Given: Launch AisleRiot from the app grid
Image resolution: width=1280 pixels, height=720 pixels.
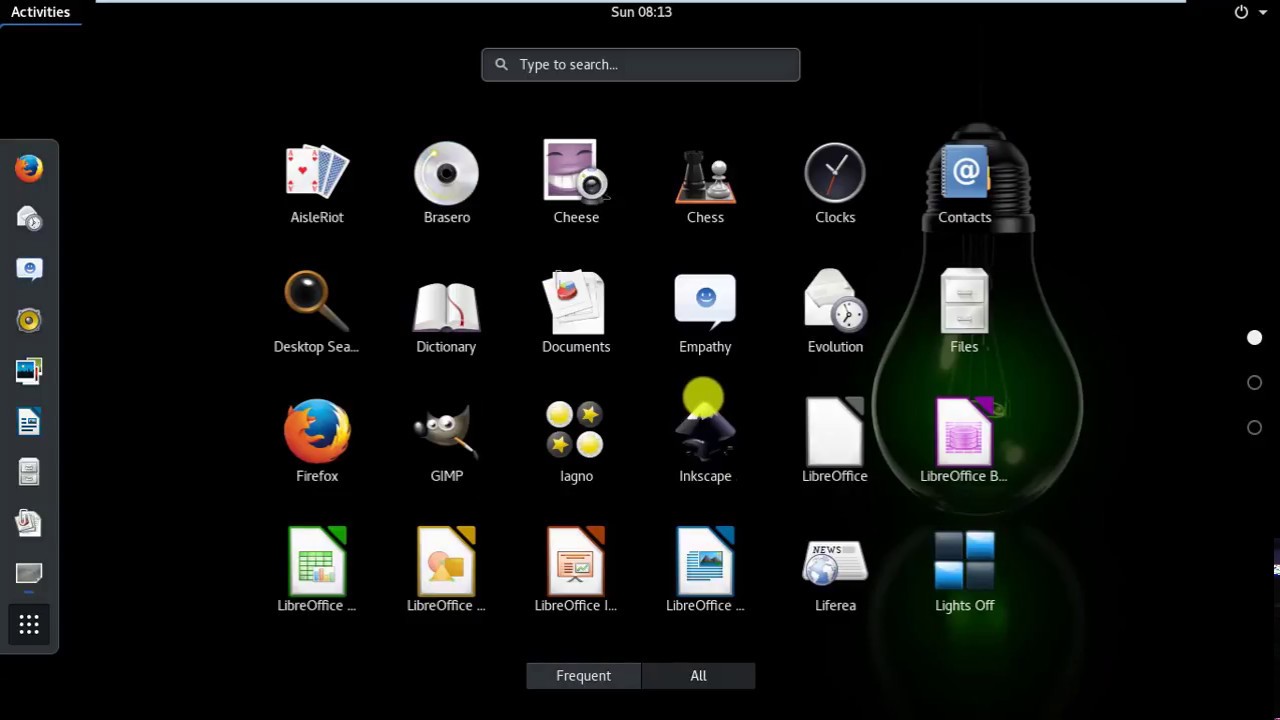Looking at the screenshot, I should (x=317, y=183).
